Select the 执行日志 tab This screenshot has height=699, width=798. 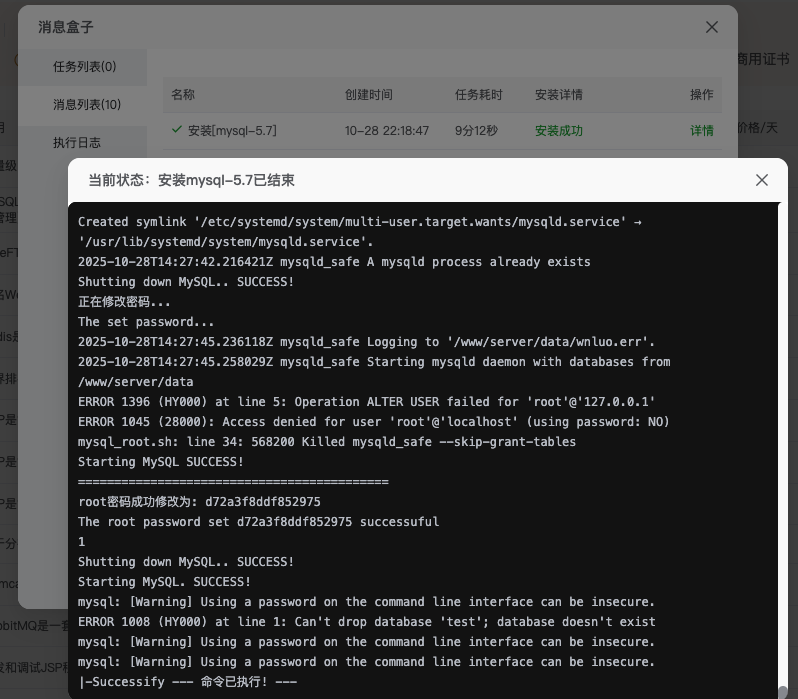point(77,143)
